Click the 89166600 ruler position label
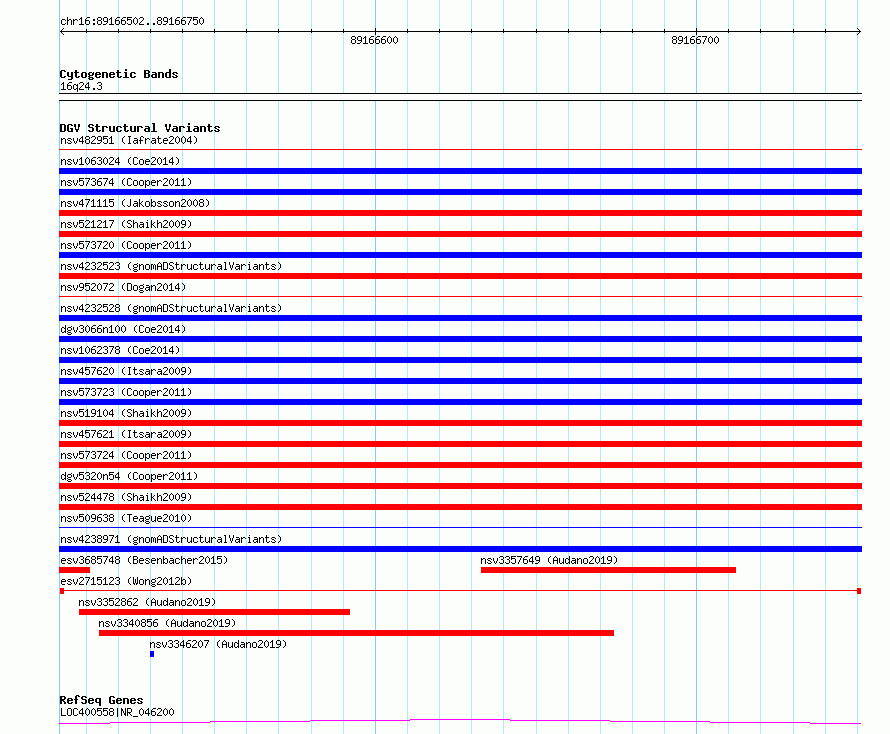 coord(374,40)
